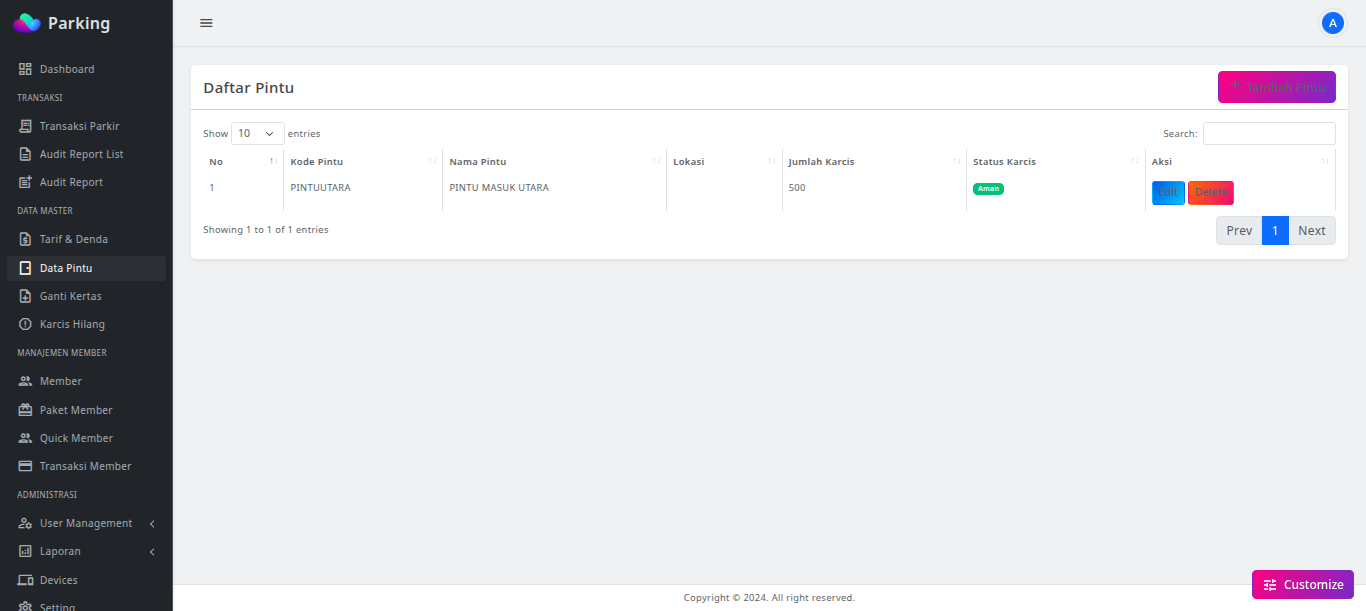Click the User Management people-gear icon
Viewport: 1366px width, 611px height.
click(x=26, y=523)
